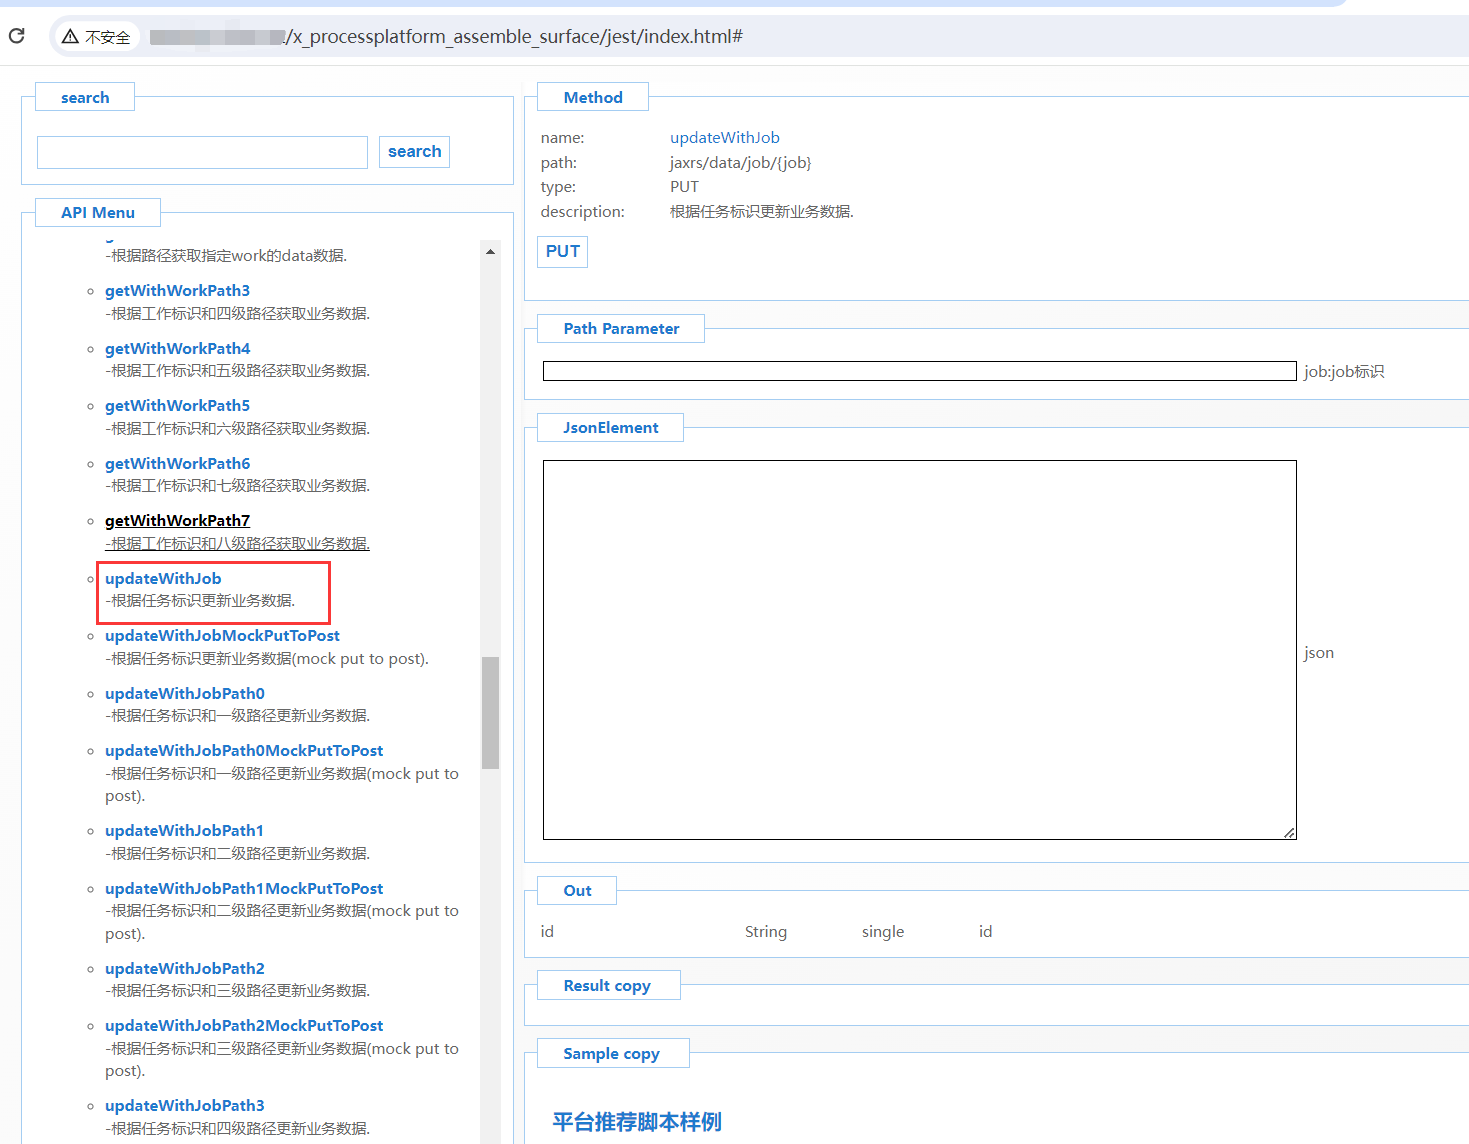Click the search button
The height and width of the screenshot is (1144, 1469).
(x=414, y=152)
